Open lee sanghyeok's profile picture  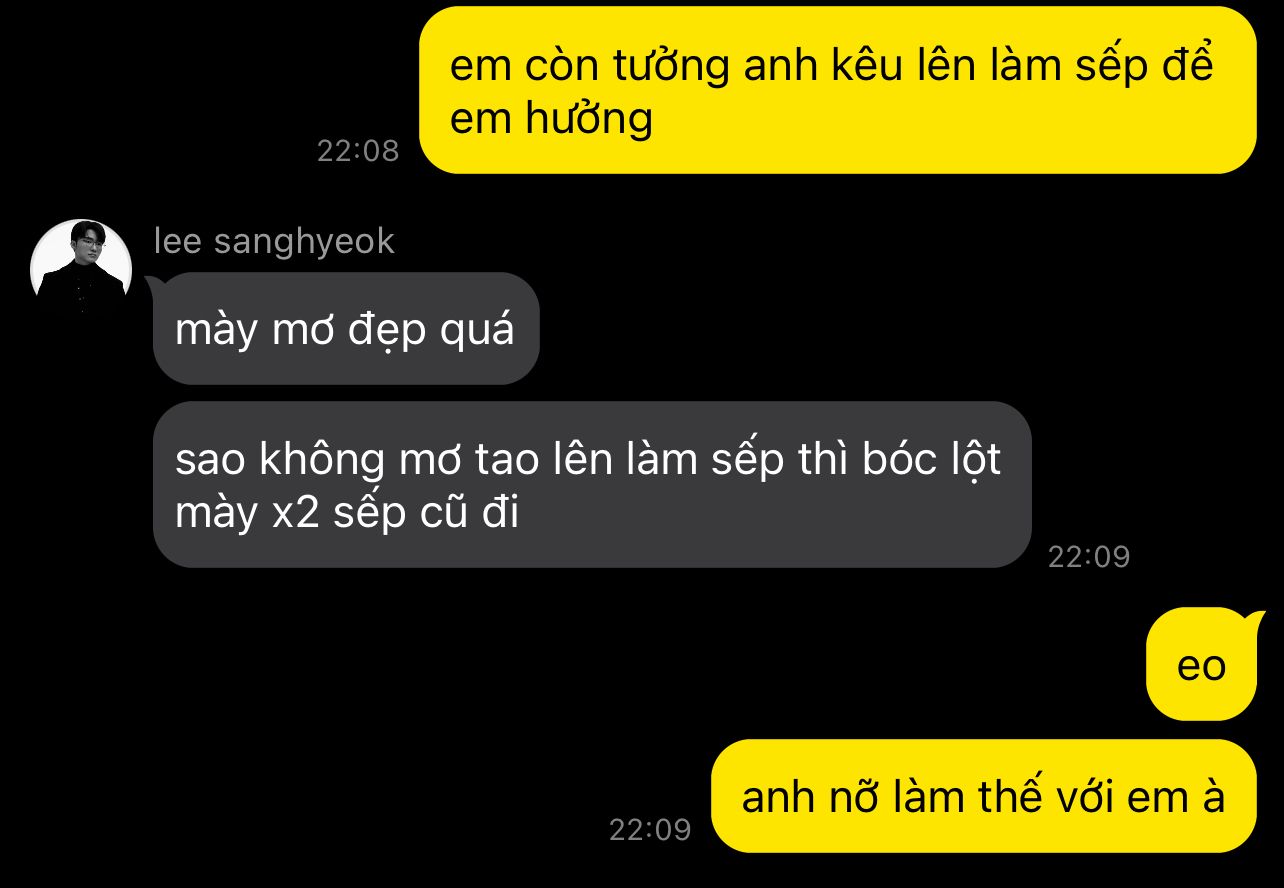pyautogui.click(x=81, y=269)
